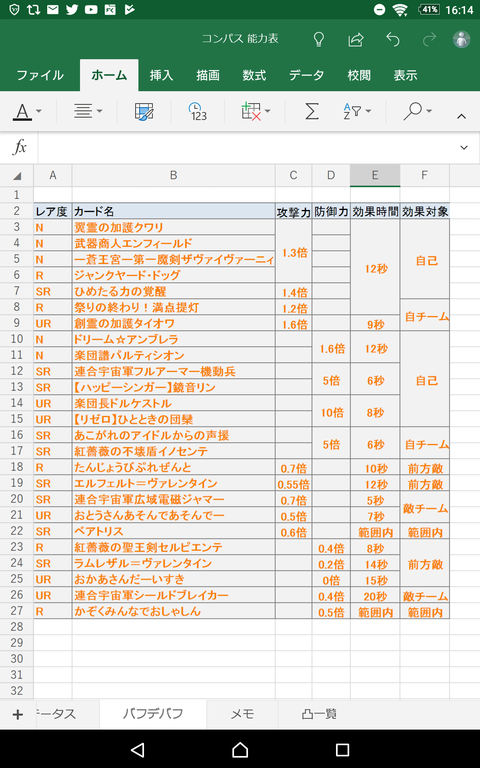
Task: Select cell 創霊の加護タイオワ
Action: [x=173, y=323]
